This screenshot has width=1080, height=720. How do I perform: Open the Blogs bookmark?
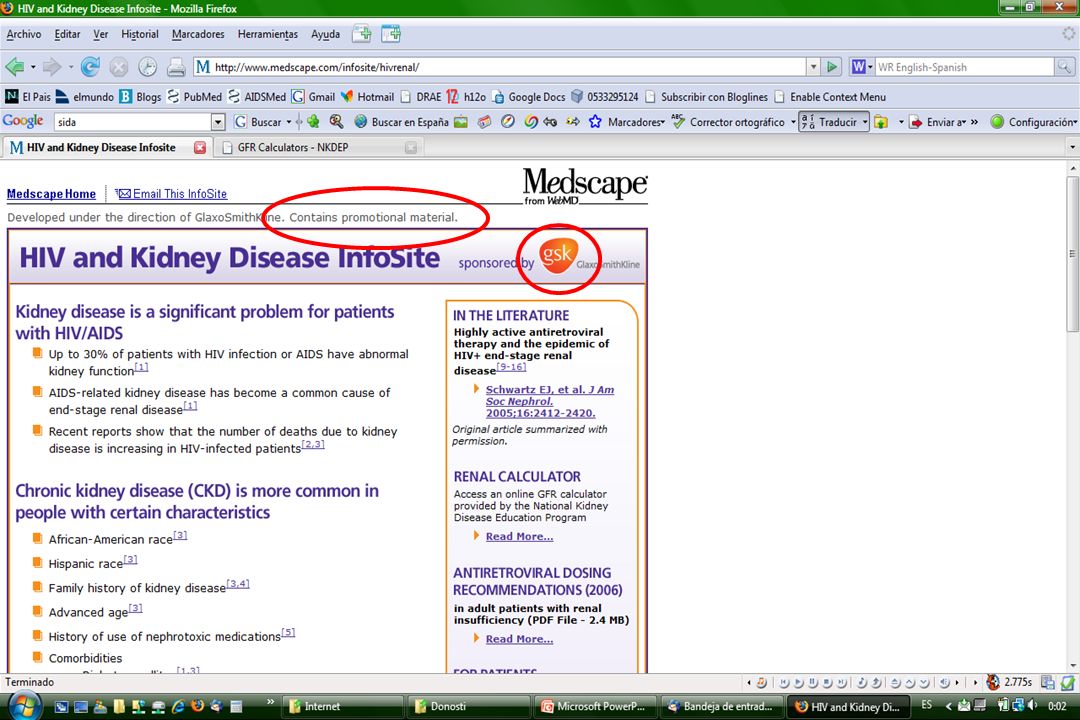[x=140, y=96]
